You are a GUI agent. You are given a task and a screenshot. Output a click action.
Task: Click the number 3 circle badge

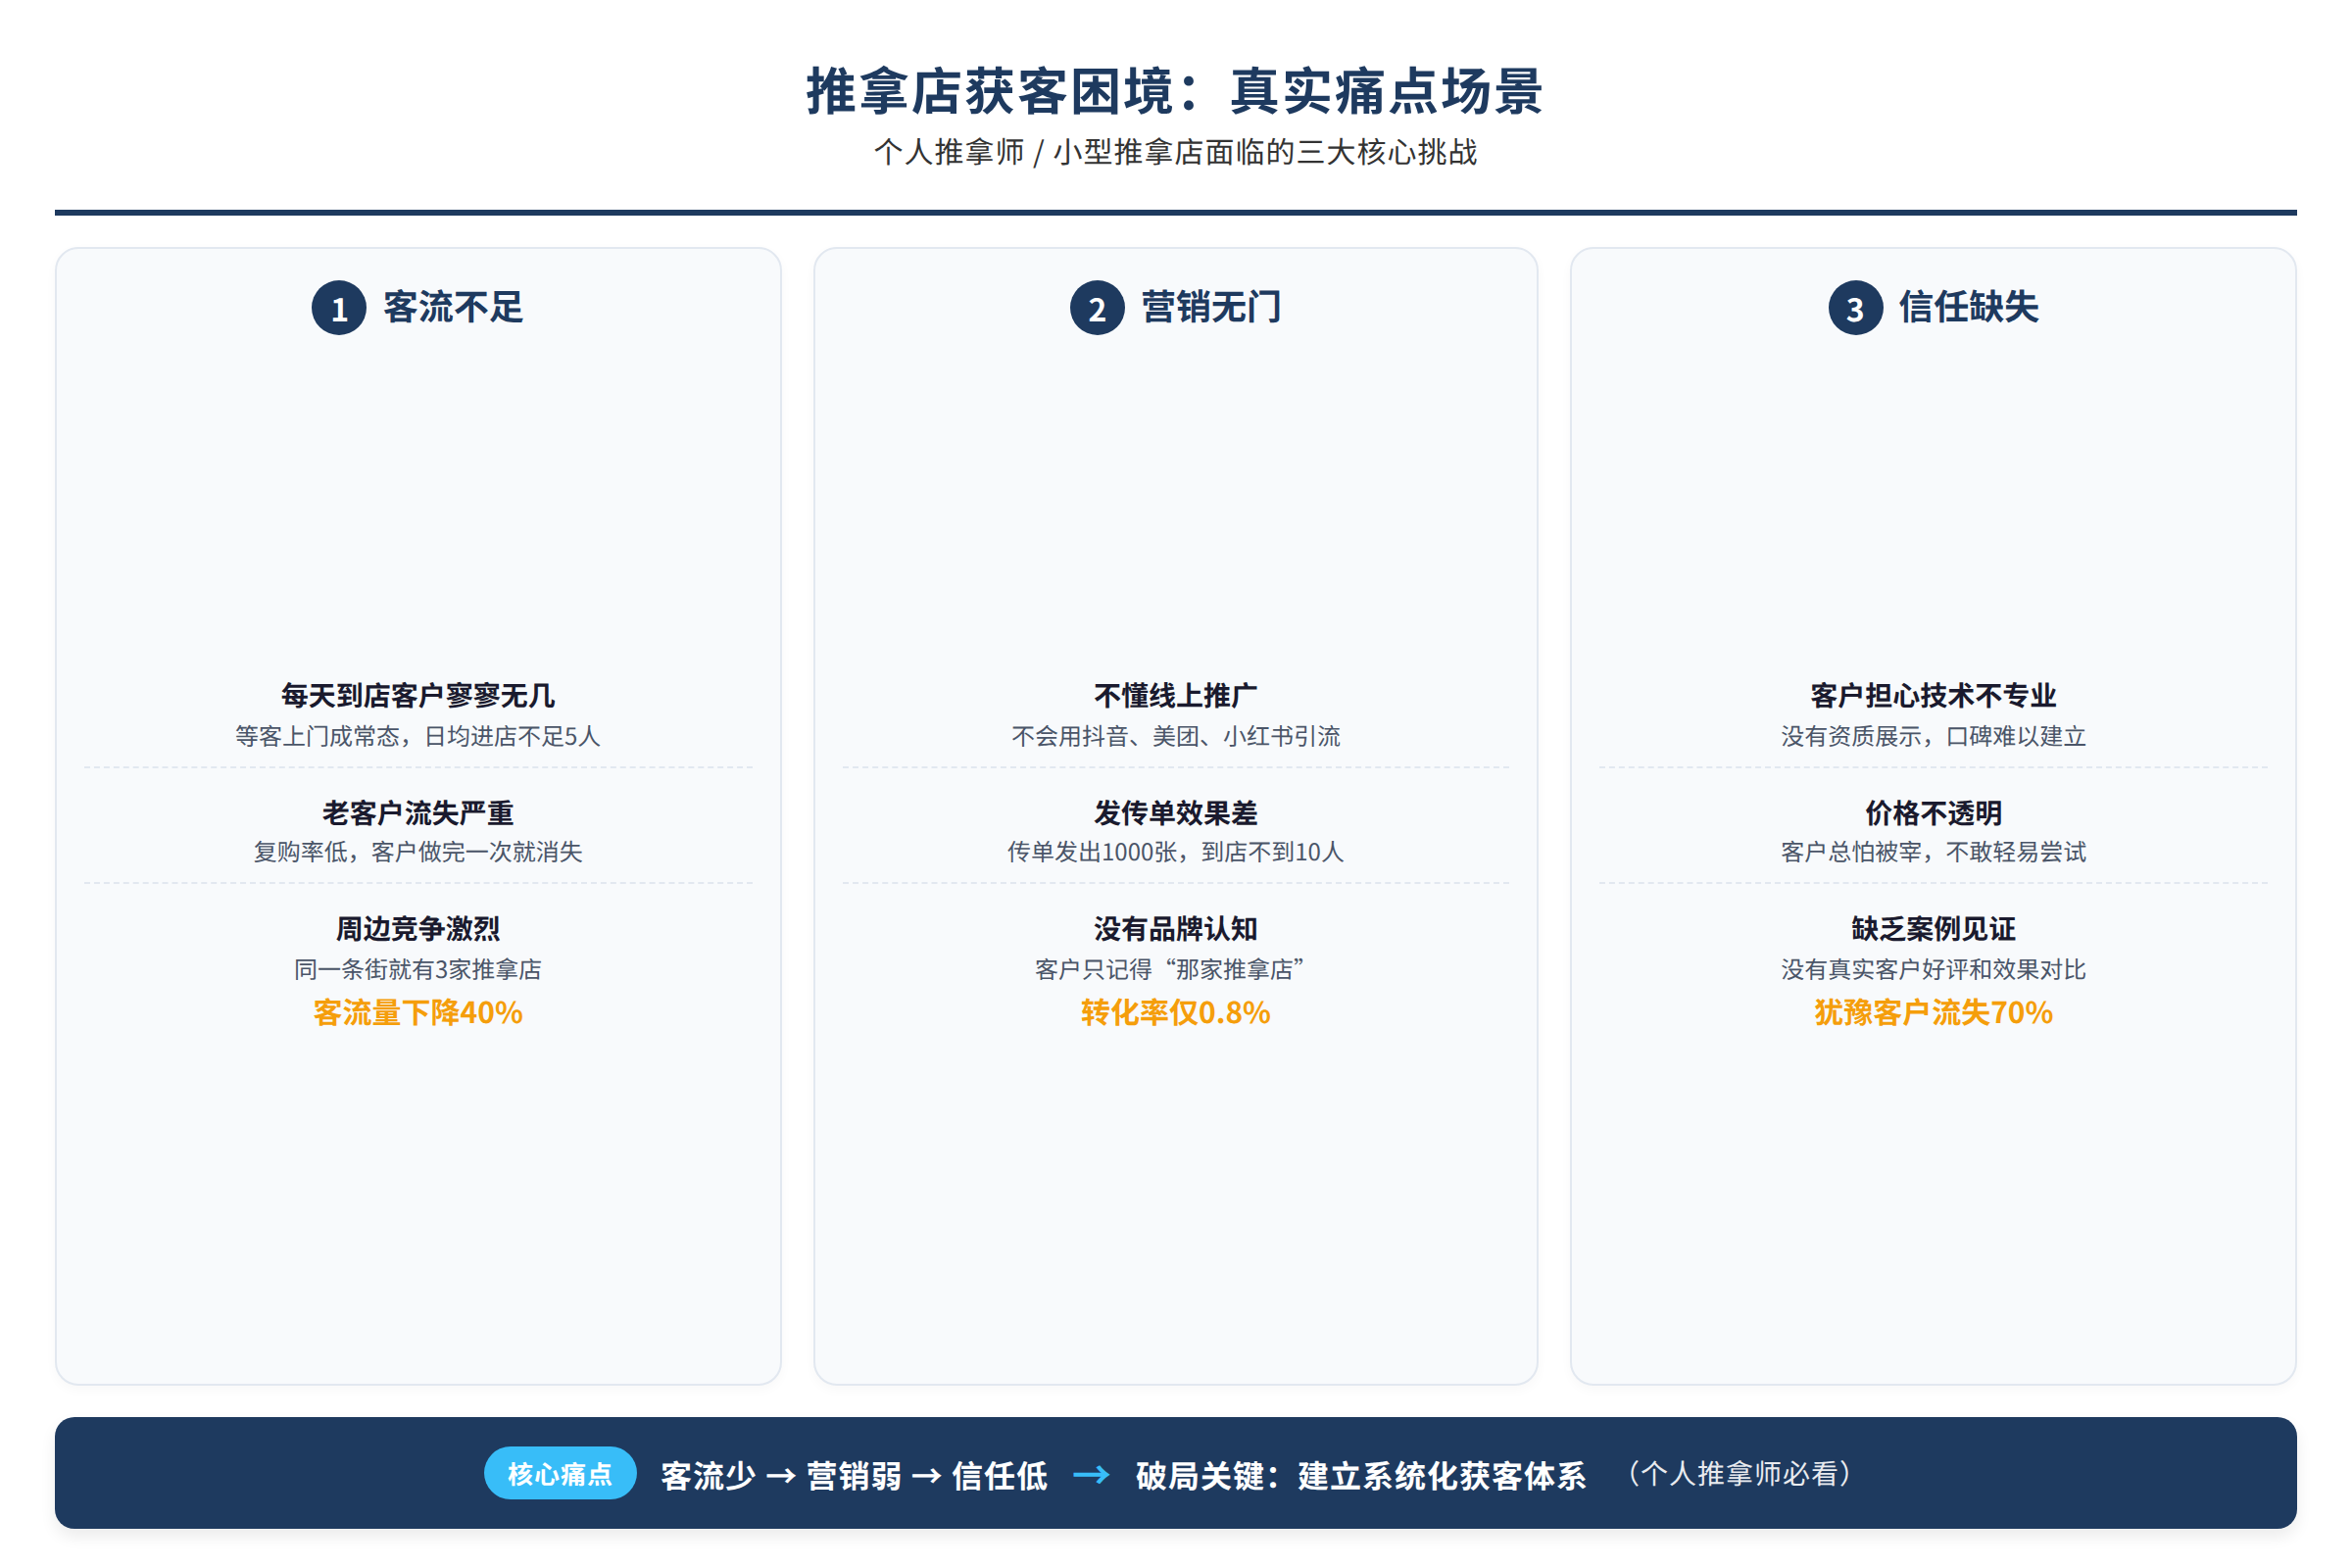pyautogui.click(x=1855, y=308)
